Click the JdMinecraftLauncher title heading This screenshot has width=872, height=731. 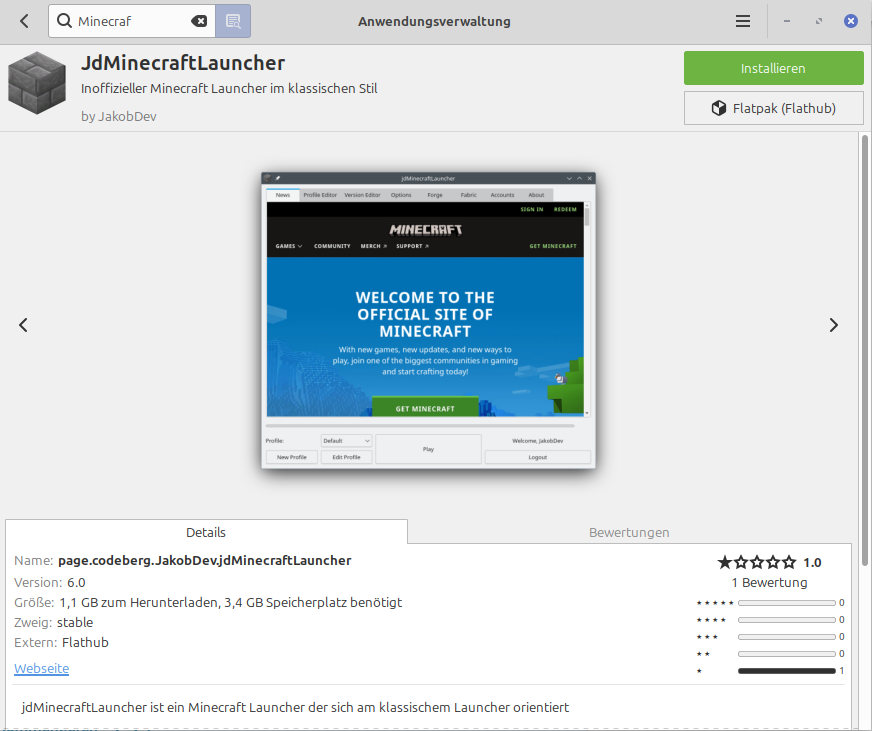(x=183, y=63)
